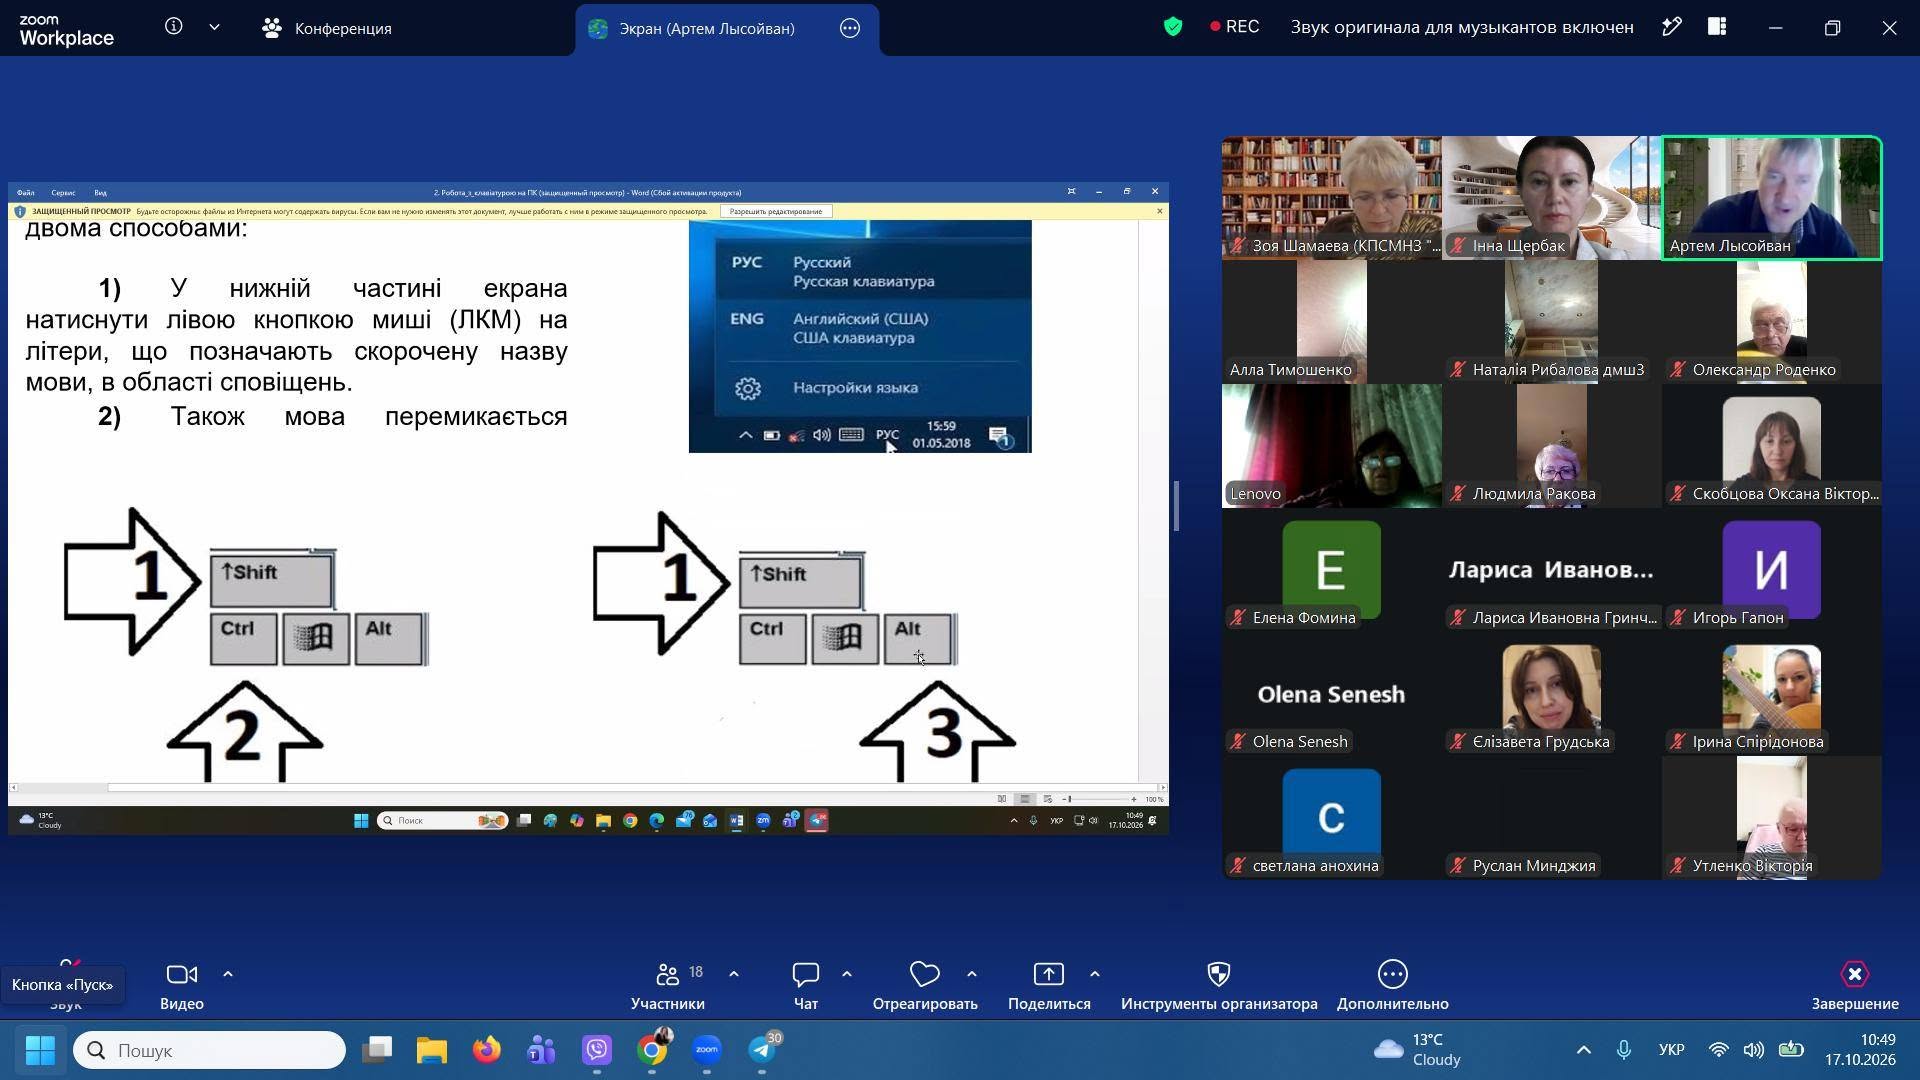This screenshot has width=1920, height=1080.
Task: Click Поделиться to share screen
Action: [x=1049, y=986]
